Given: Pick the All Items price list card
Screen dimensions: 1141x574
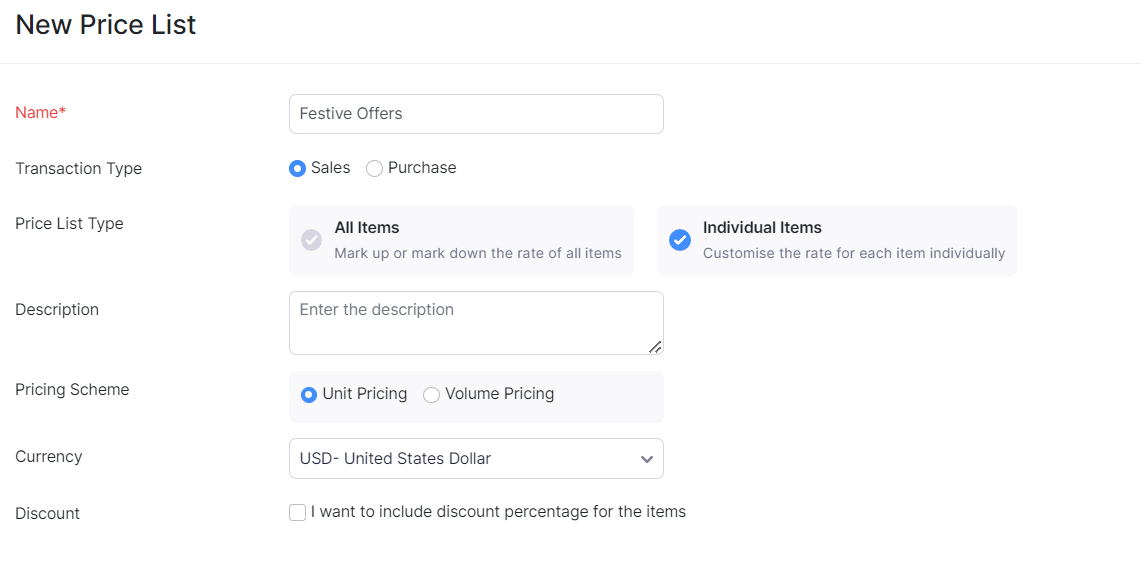Looking at the screenshot, I should point(461,240).
